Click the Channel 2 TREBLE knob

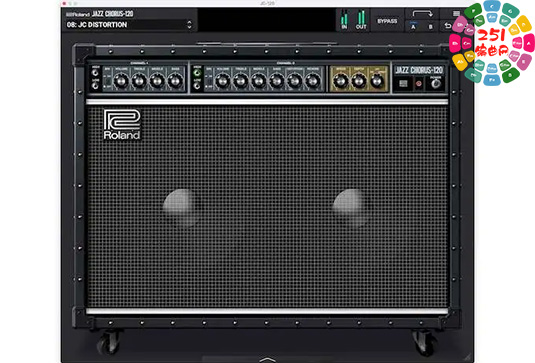[241, 81]
